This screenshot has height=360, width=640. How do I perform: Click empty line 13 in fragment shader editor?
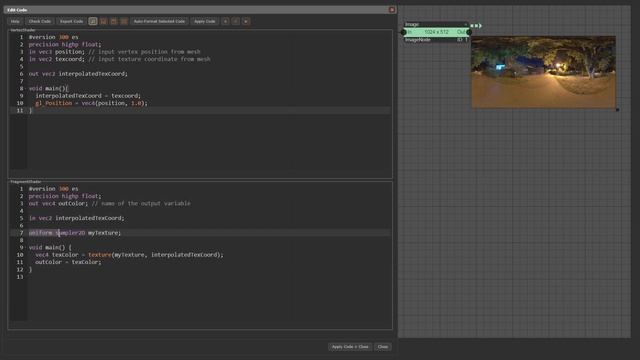pyautogui.click(x=208, y=277)
